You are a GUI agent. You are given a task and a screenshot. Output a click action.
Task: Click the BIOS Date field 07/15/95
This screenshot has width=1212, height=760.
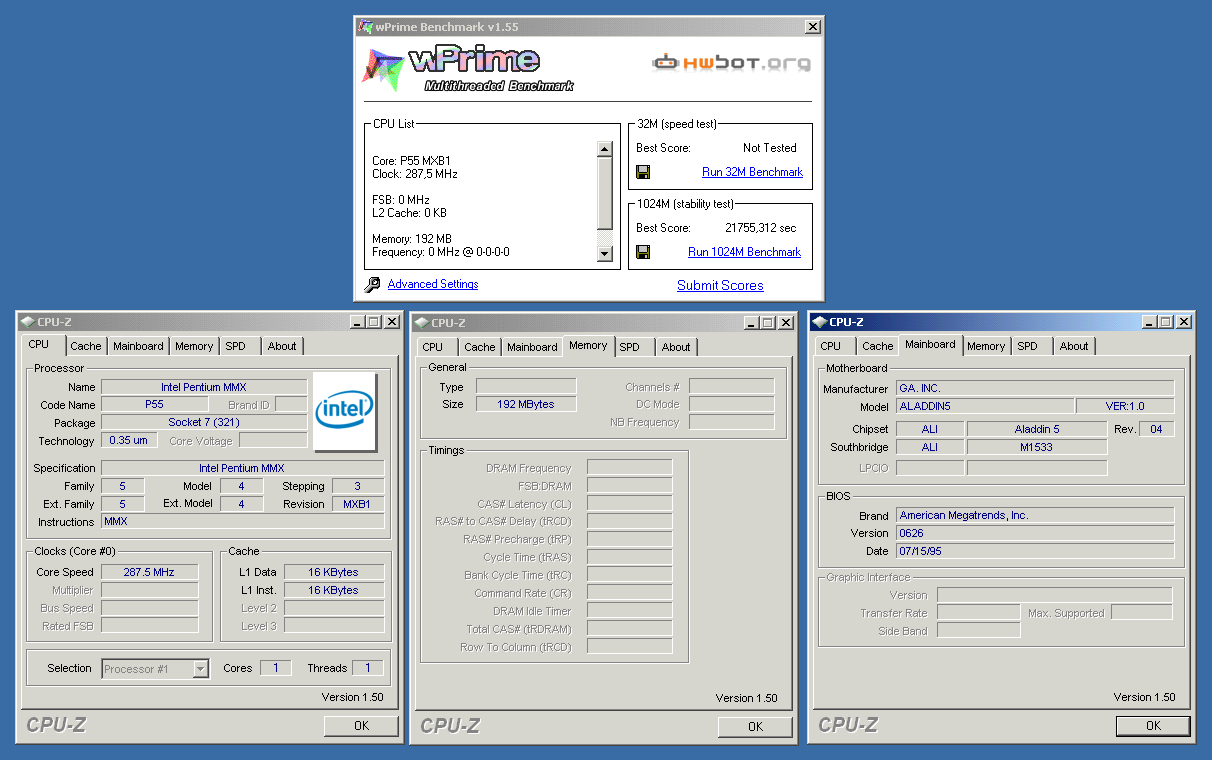pyautogui.click(x=1035, y=551)
